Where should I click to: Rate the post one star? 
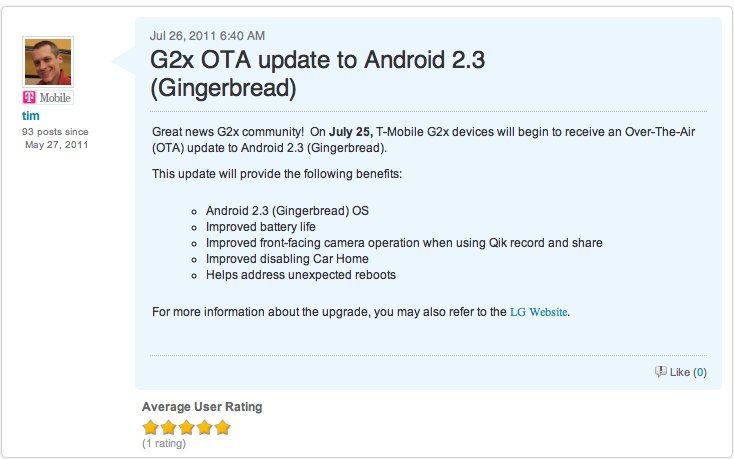[151, 427]
